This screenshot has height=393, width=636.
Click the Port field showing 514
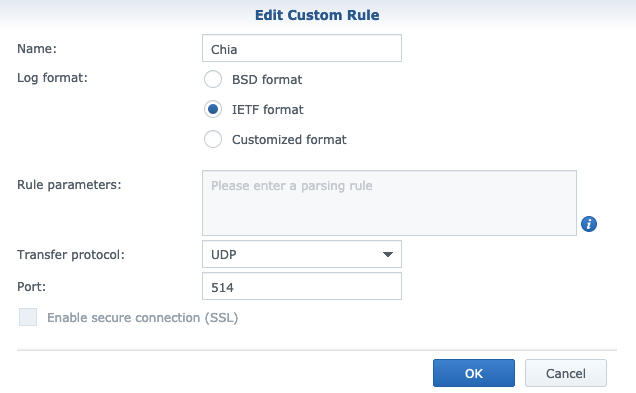(302, 286)
